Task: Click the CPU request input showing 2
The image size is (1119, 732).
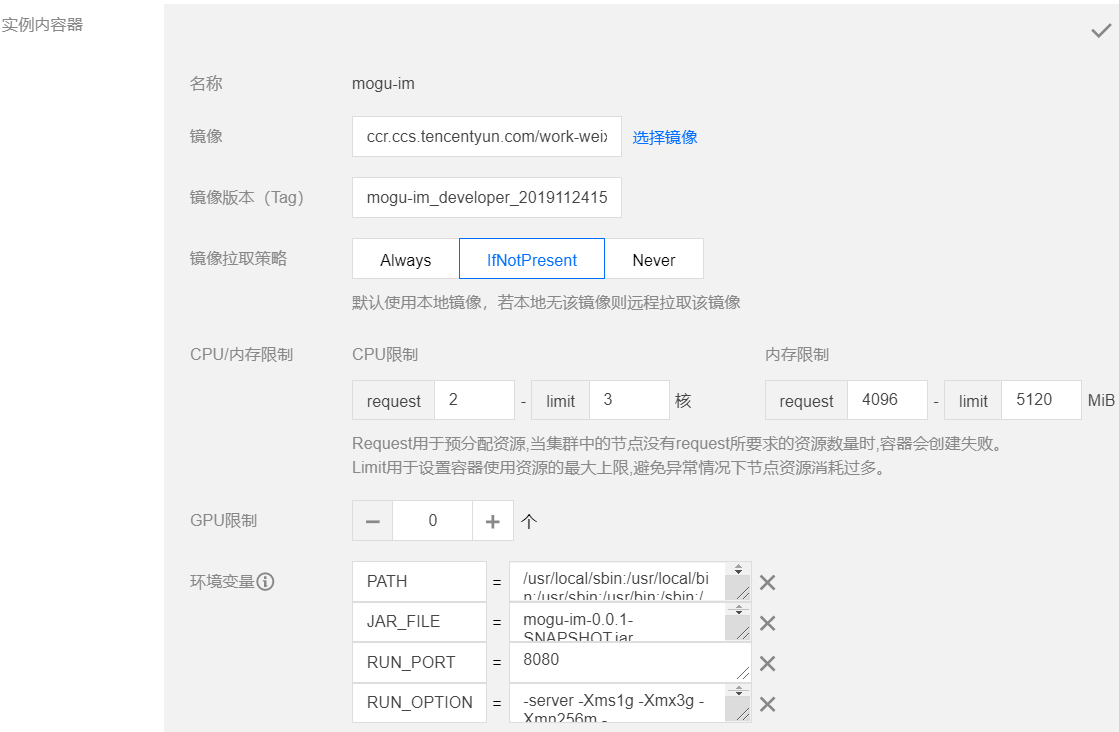Action: [x=474, y=399]
